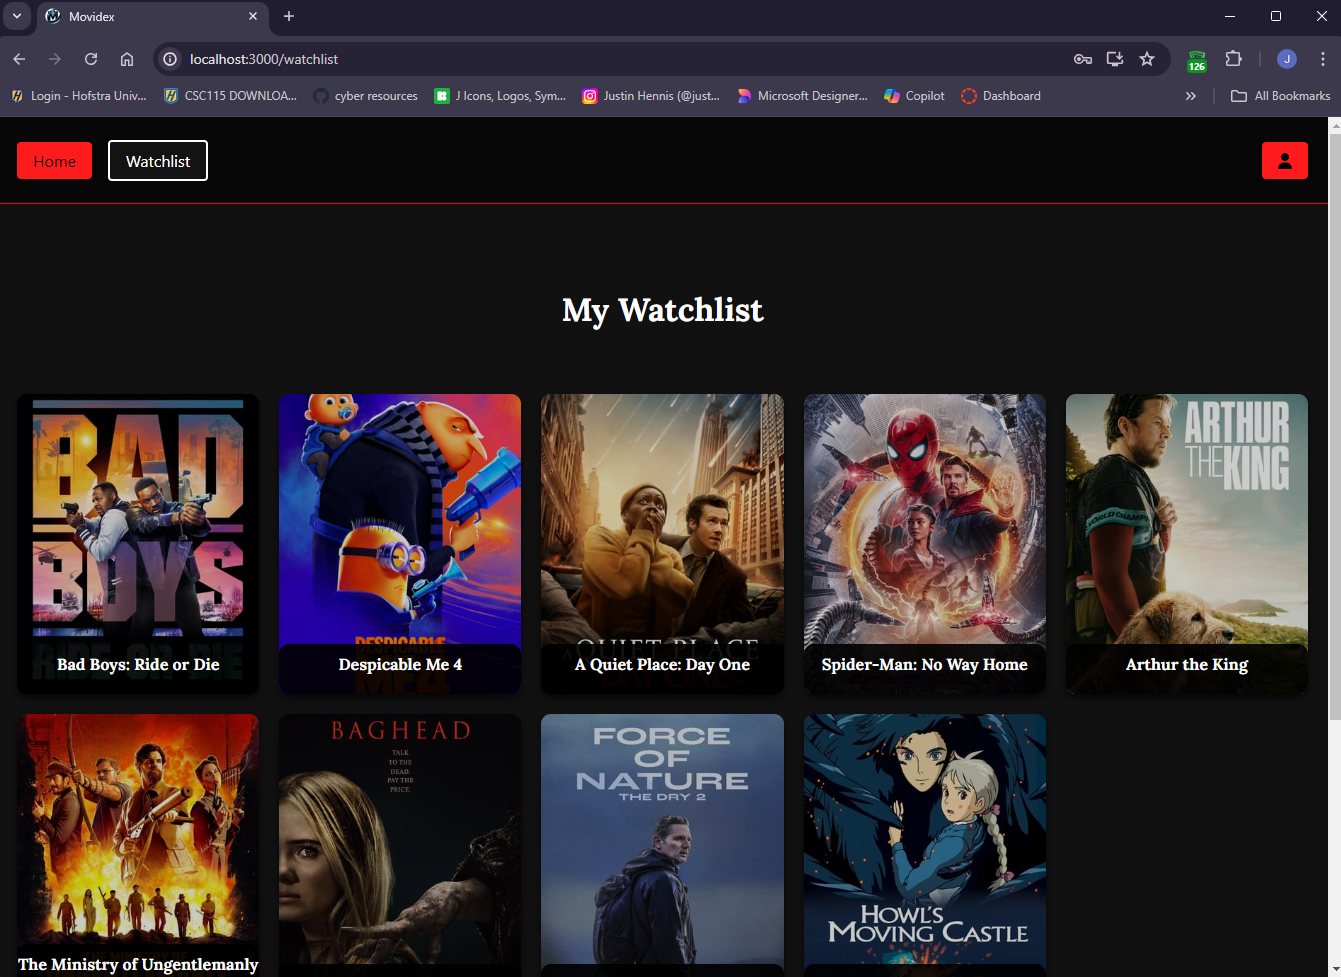Reload the page

coord(91,59)
